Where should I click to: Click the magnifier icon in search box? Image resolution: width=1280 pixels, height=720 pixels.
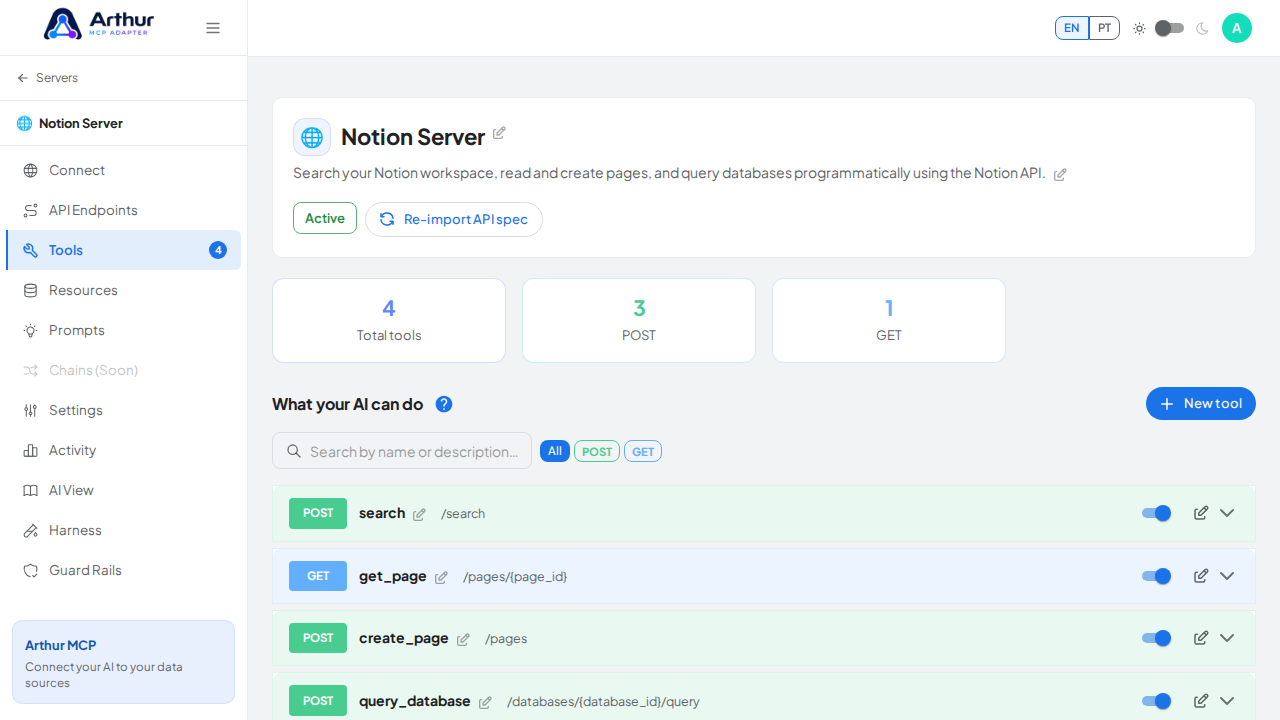click(294, 451)
